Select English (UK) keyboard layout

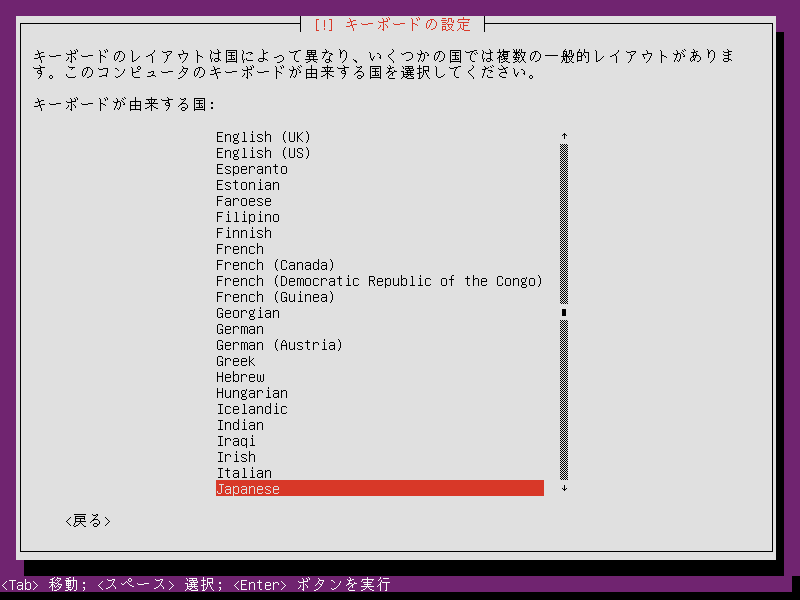(x=263, y=137)
